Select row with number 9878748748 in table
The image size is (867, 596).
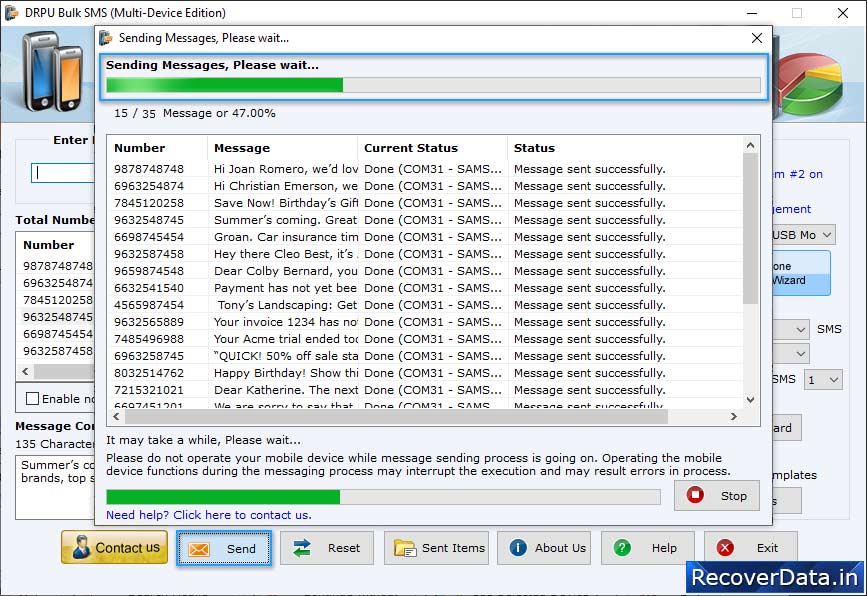click(x=425, y=169)
